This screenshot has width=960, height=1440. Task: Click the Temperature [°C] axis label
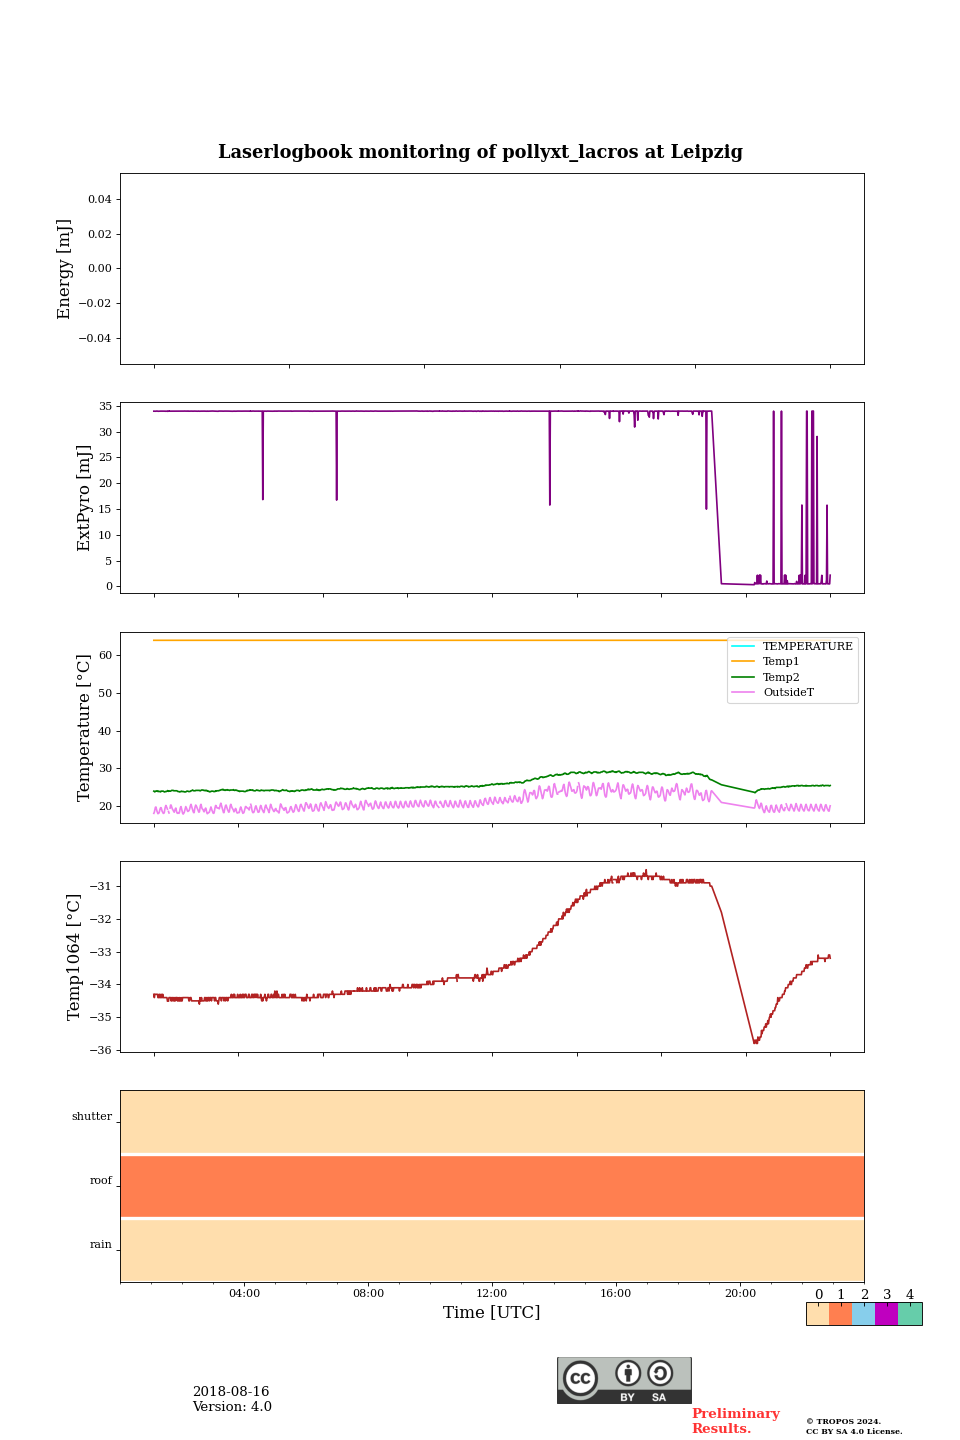[84, 727]
